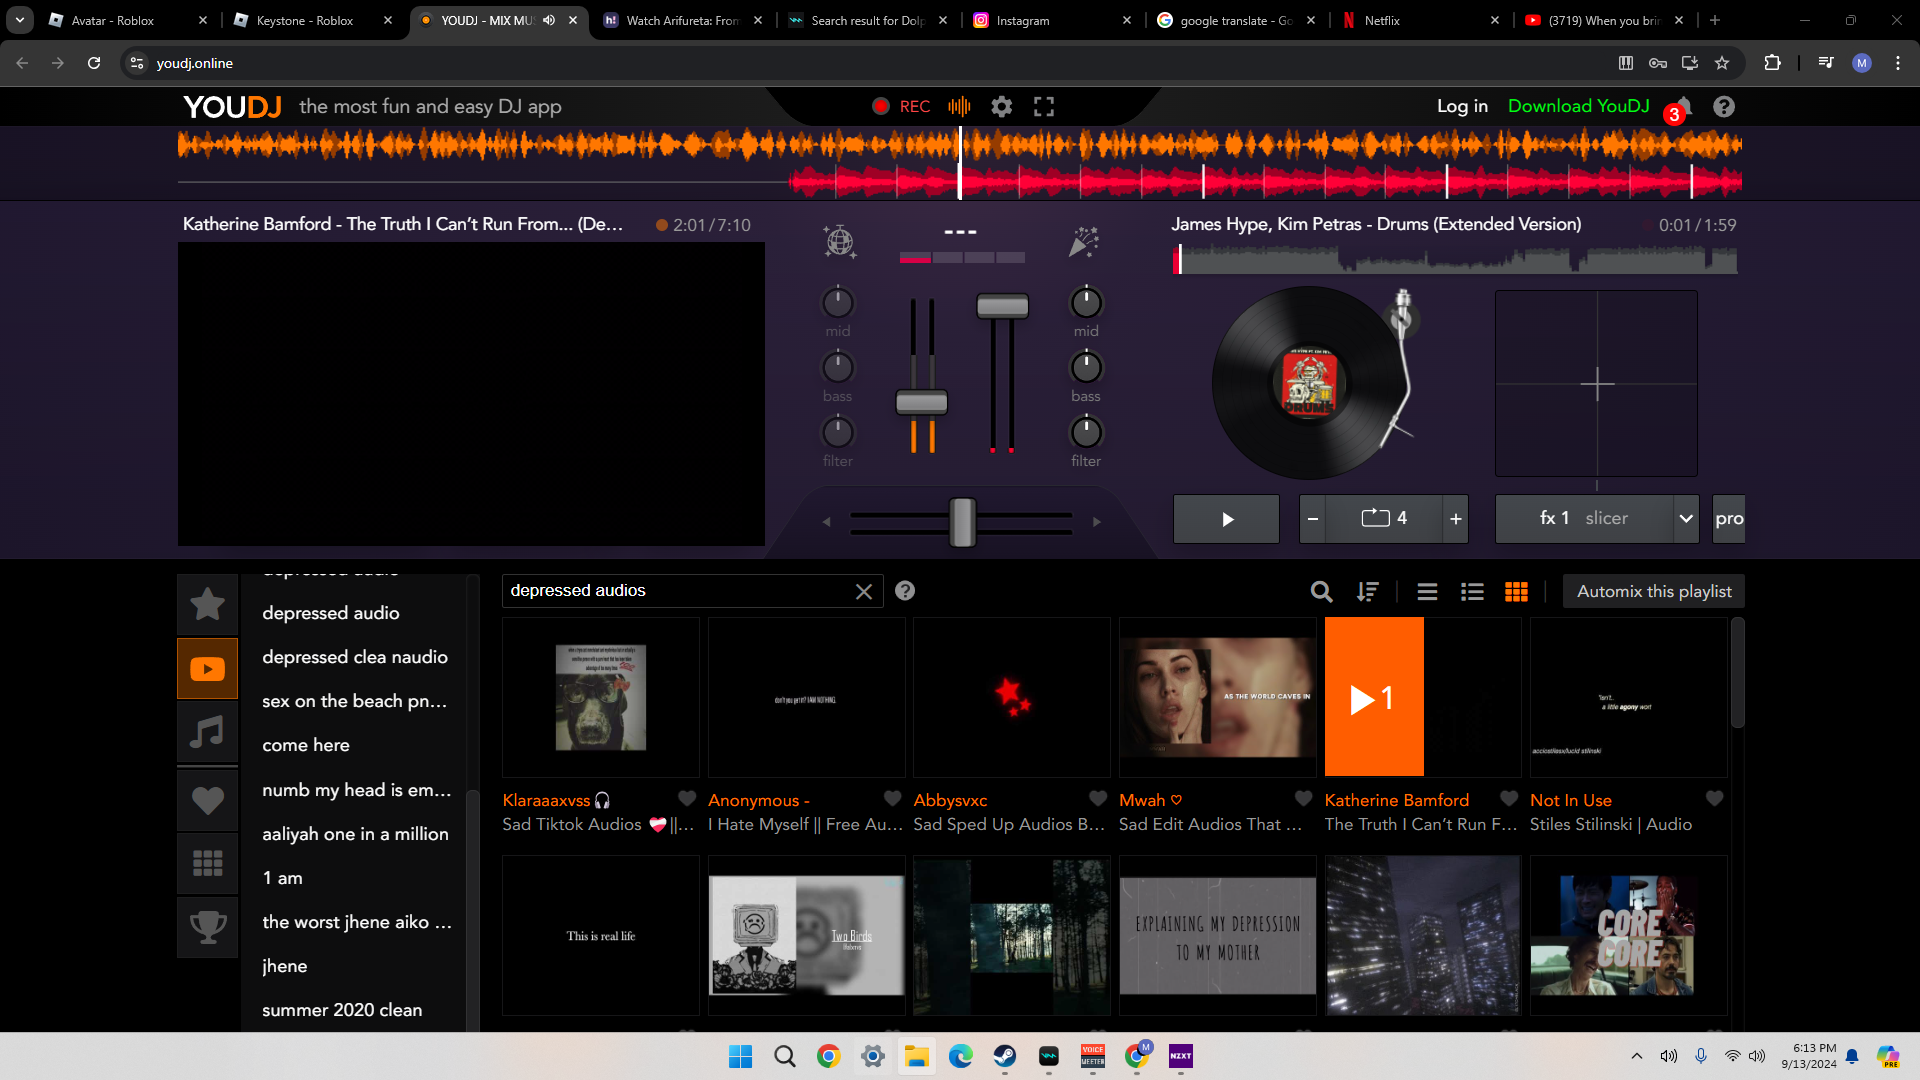1920x1080 pixels.
Task: Like the Katherine Bamford track
Action: coord(1509,798)
